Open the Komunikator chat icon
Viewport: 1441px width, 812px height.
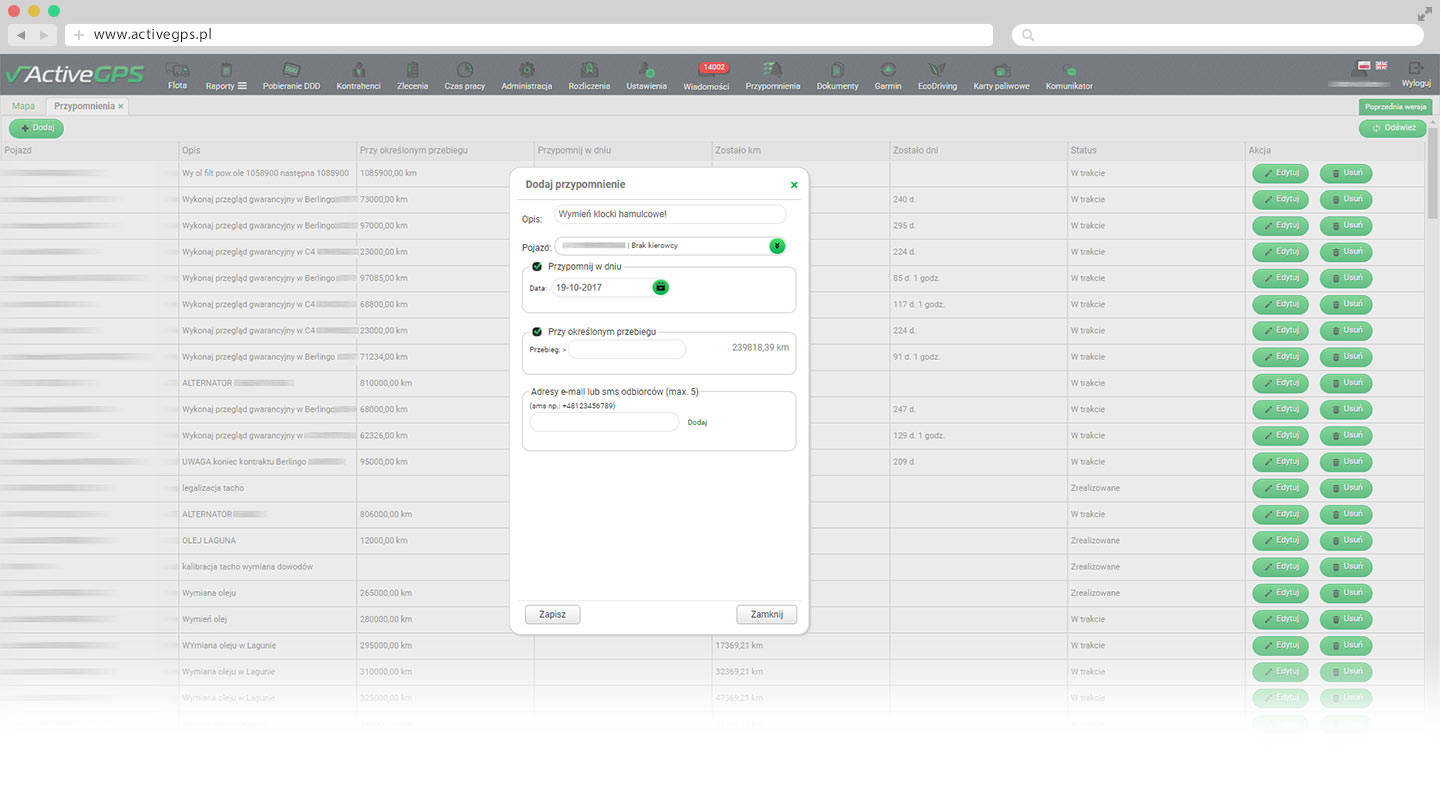click(x=1069, y=71)
